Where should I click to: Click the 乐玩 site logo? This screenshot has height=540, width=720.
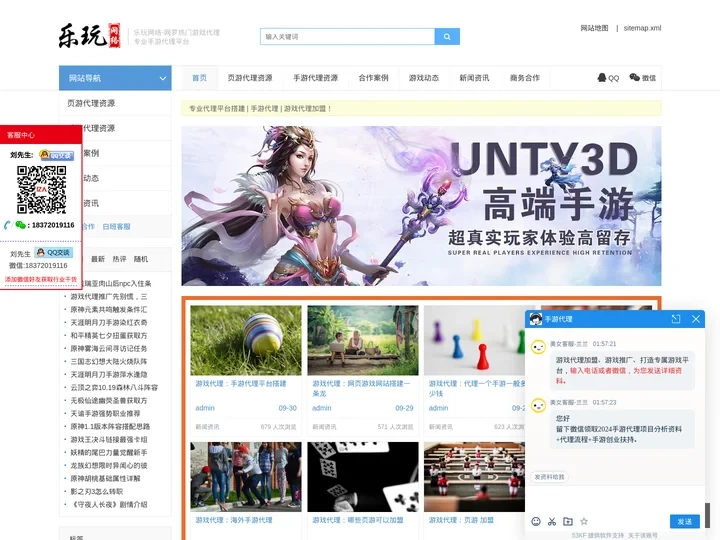click(x=90, y=36)
